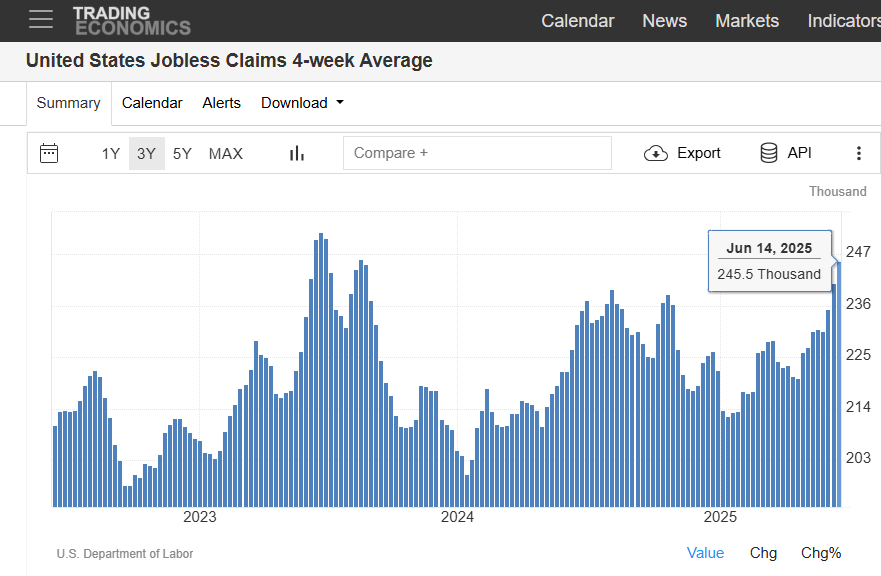Show Value view of chart
This screenshot has width=881, height=576.
tap(705, 553)
